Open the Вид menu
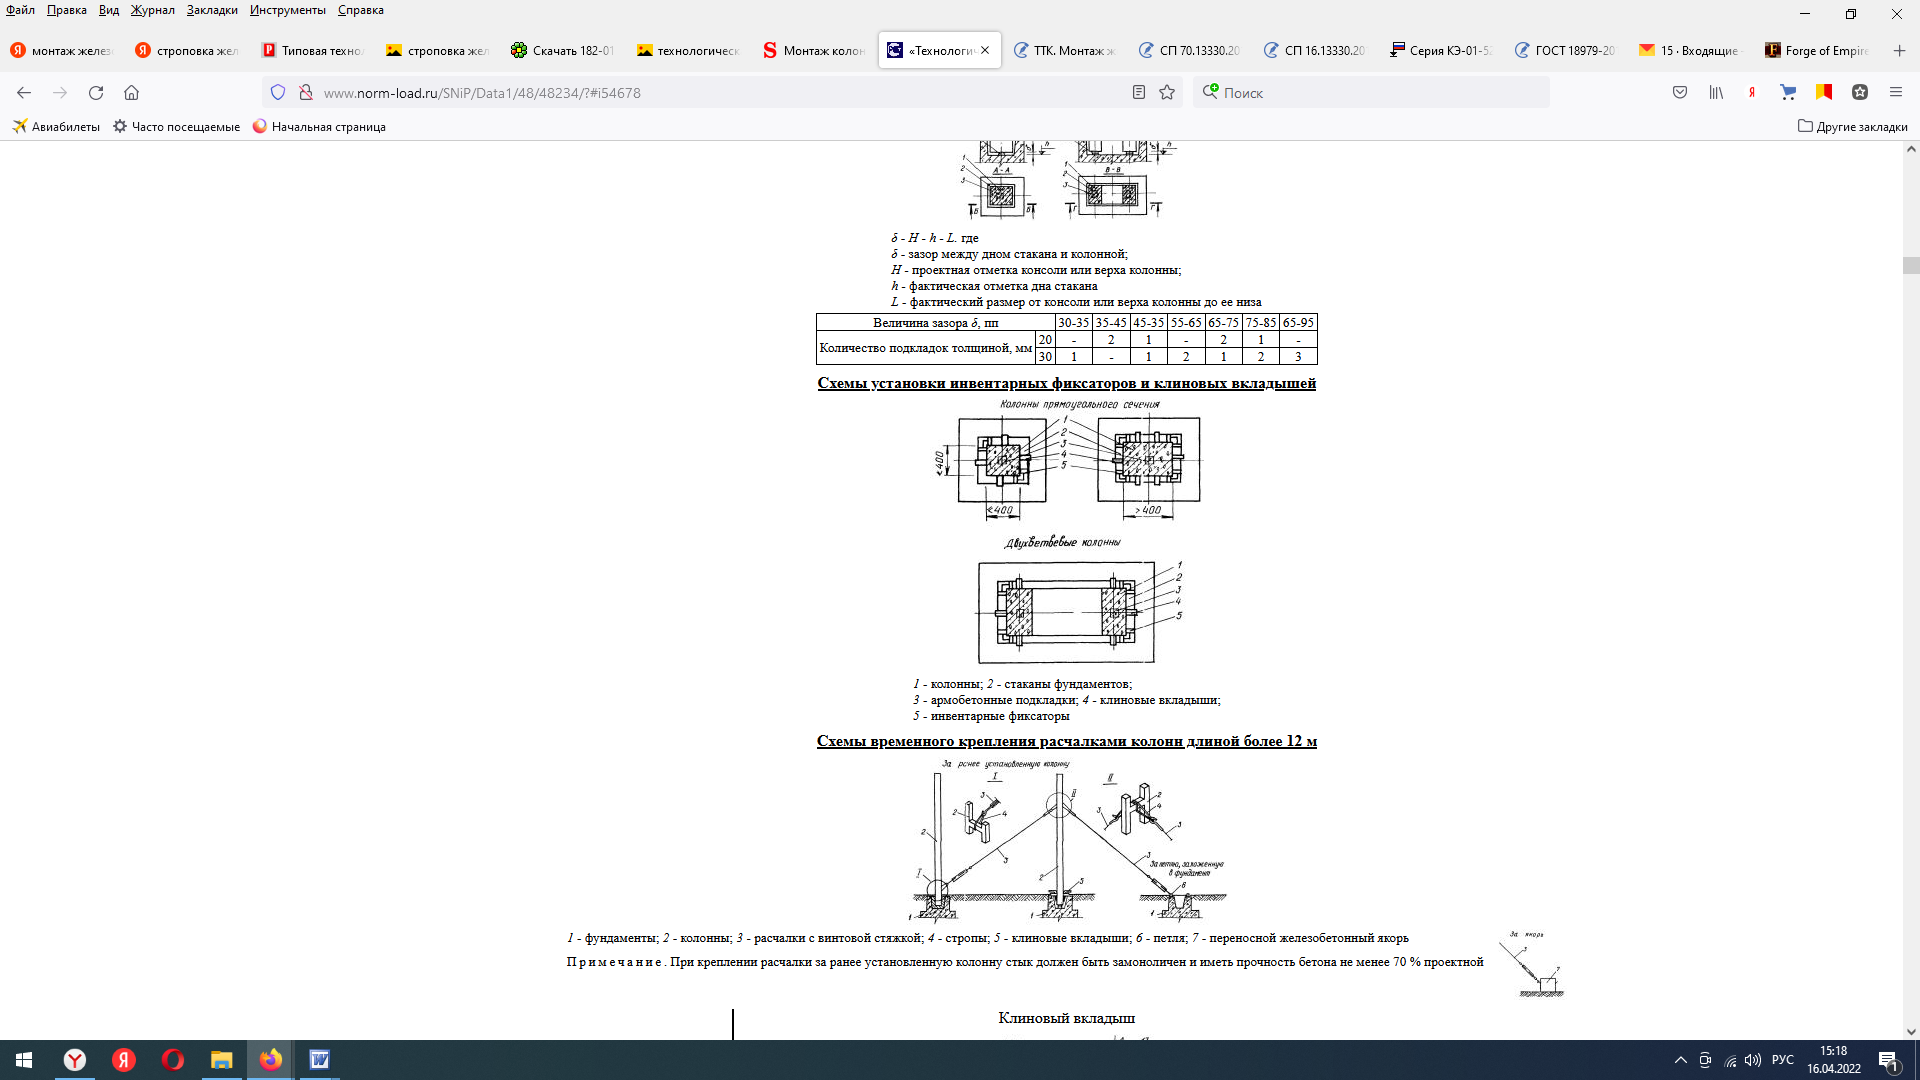The image size is (1920, 1080). tap(109, 10)
